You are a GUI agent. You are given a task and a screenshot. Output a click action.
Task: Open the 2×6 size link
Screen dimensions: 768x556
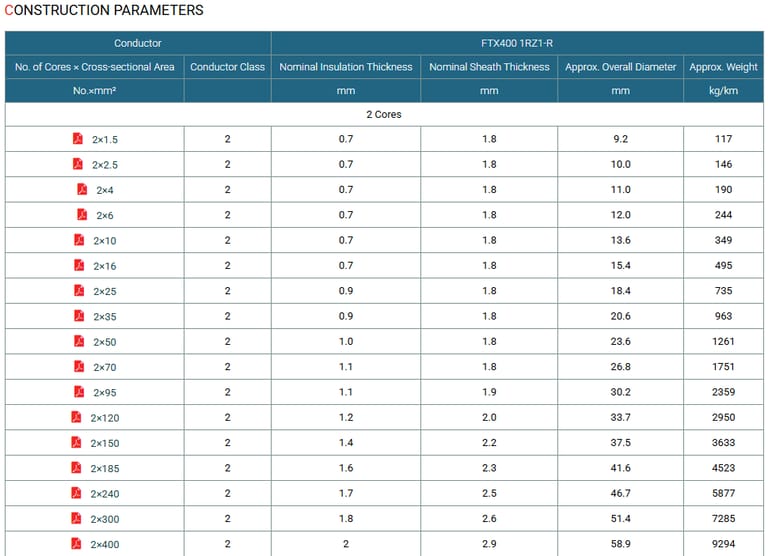105,215
